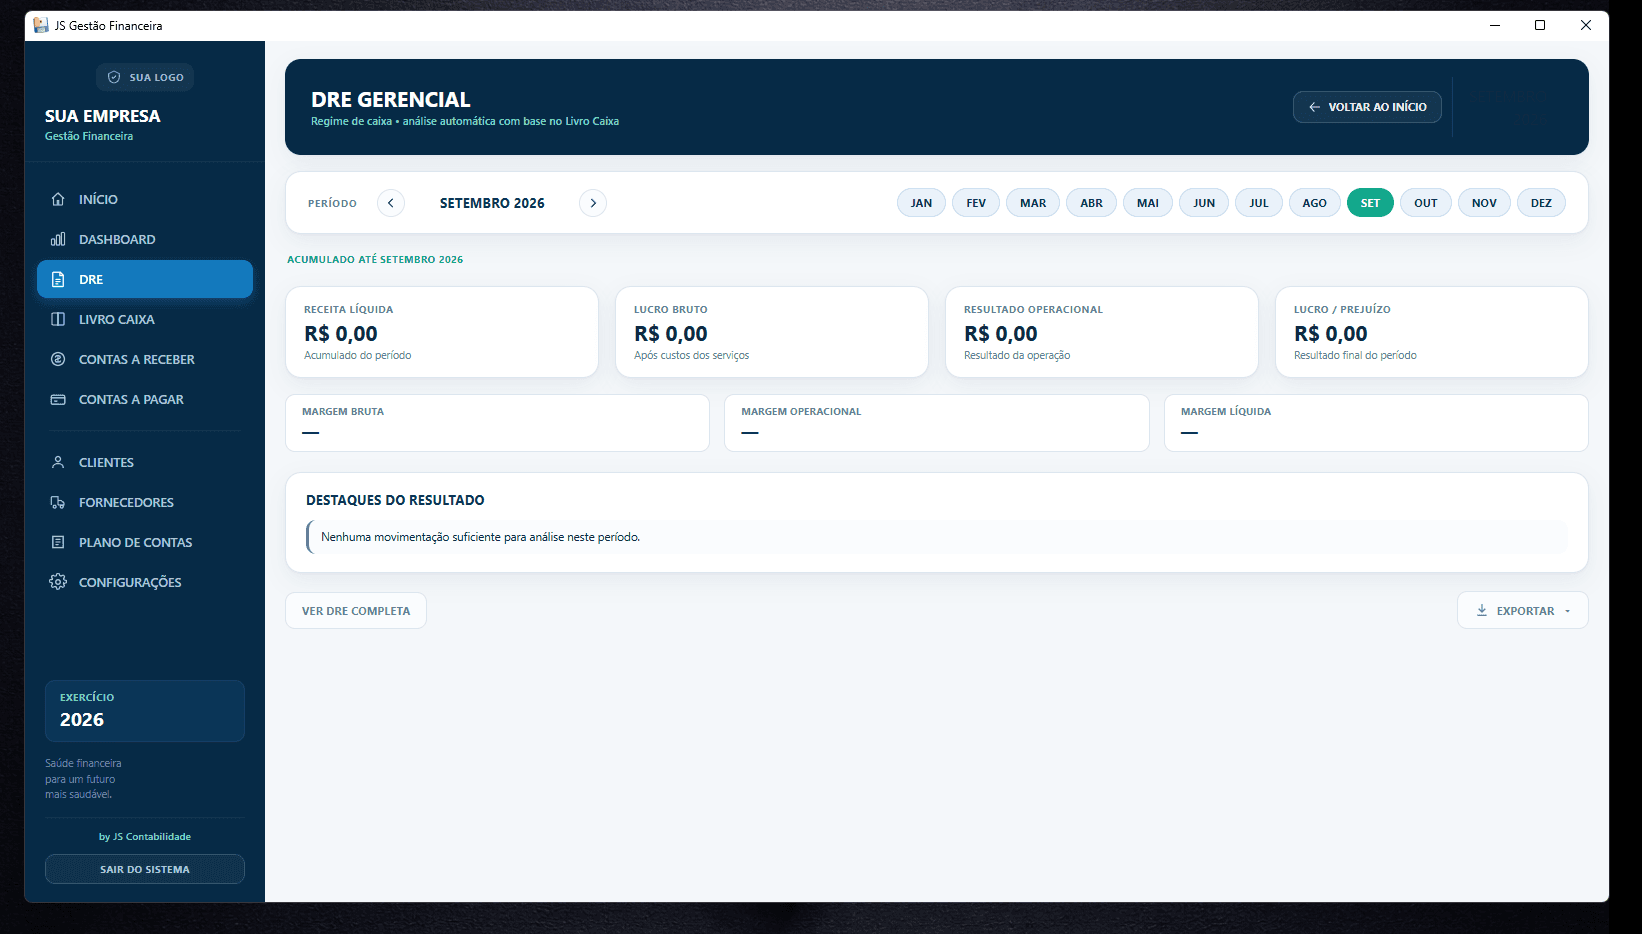The width and height of the screenshot is (1642, 934).
Task: Select the DRE menu item
Action: click(145, 279)
